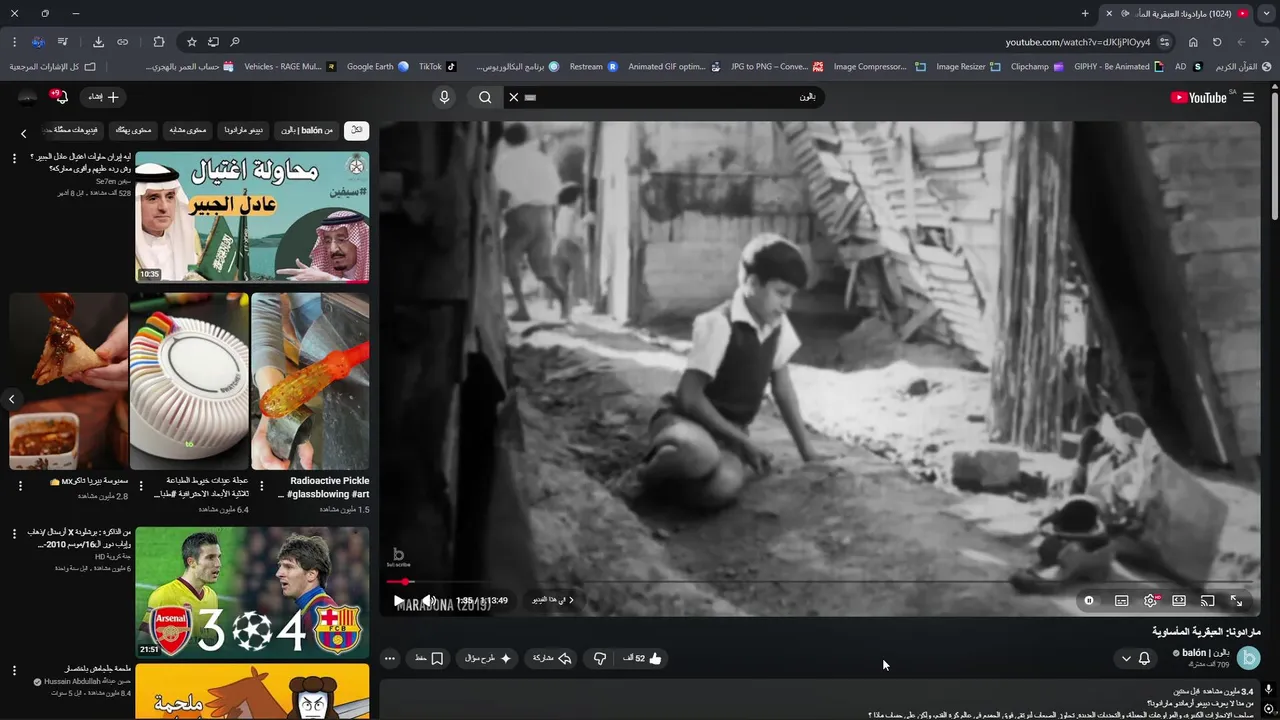Image resolution: width=1280 pixels, height=720 pixels.
Task: Open subscription notification bell dropdown
Action: pos(1136,658)
